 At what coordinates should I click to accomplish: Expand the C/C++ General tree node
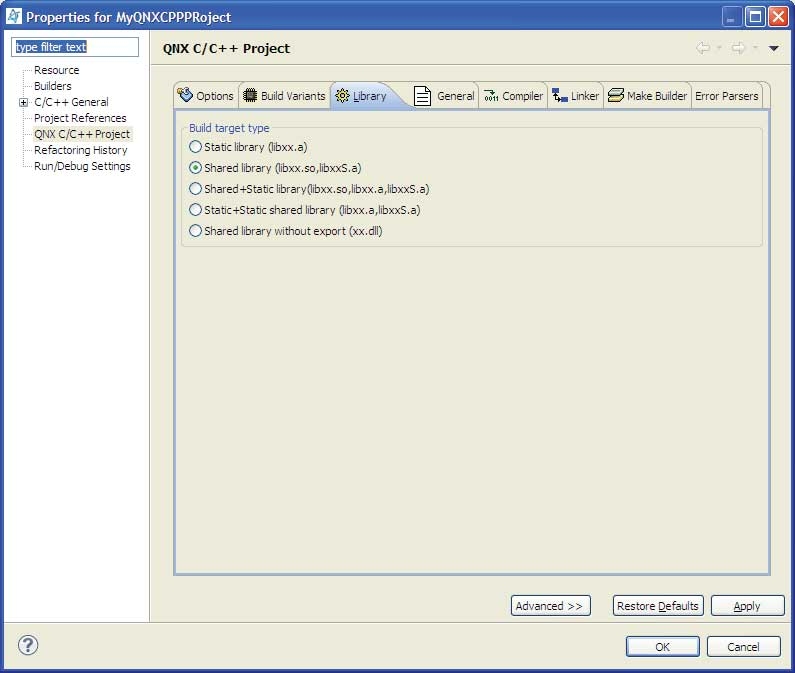click(23, 102)
